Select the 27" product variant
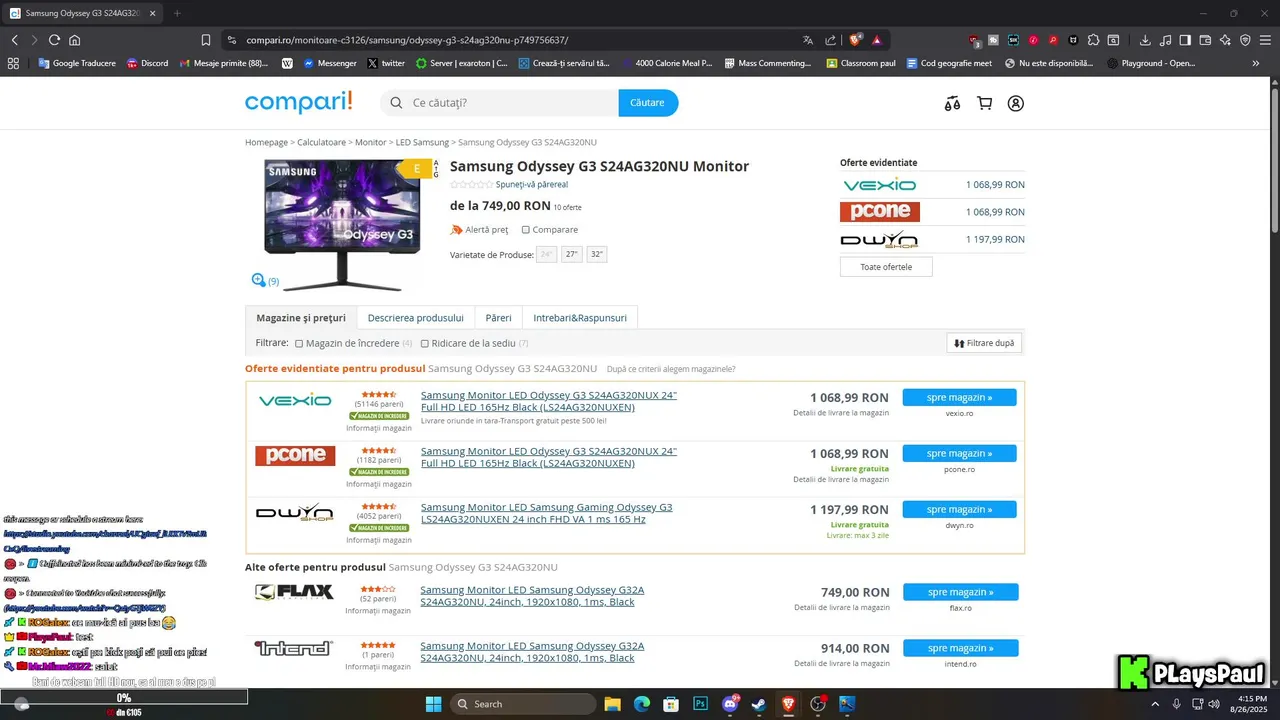Screen dimensions: 1280x720 (572, 255)
